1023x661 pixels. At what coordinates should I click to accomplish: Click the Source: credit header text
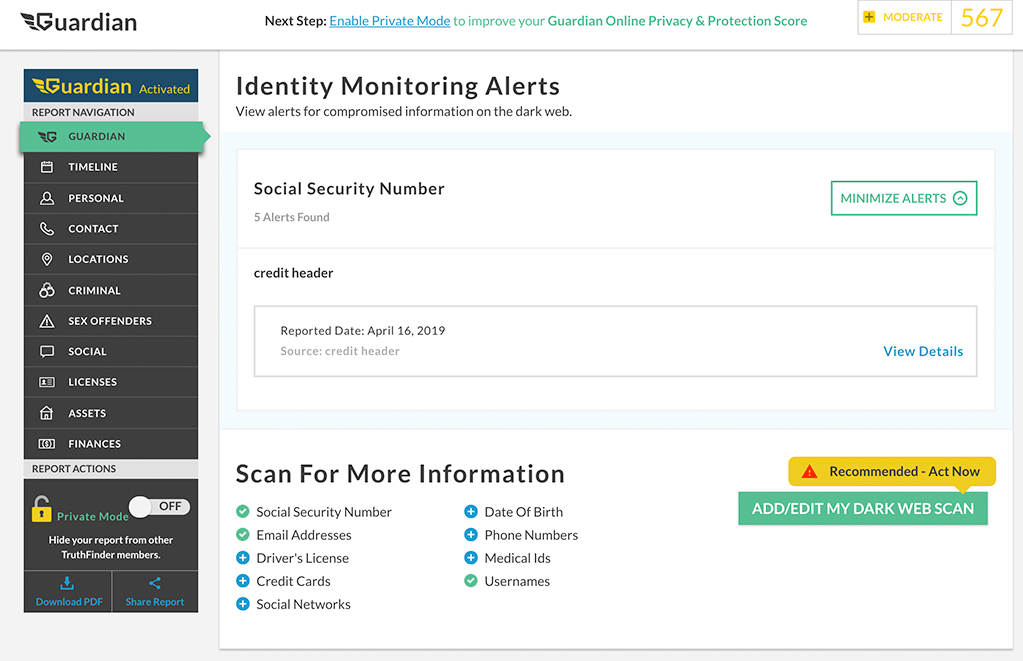pyautogui.click(x=340, y=351)
